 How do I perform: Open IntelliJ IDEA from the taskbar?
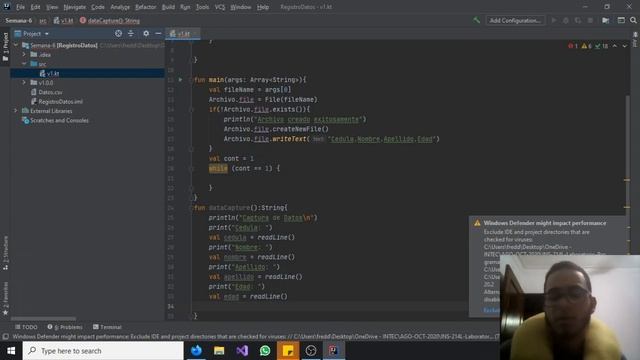pos(333,351)
